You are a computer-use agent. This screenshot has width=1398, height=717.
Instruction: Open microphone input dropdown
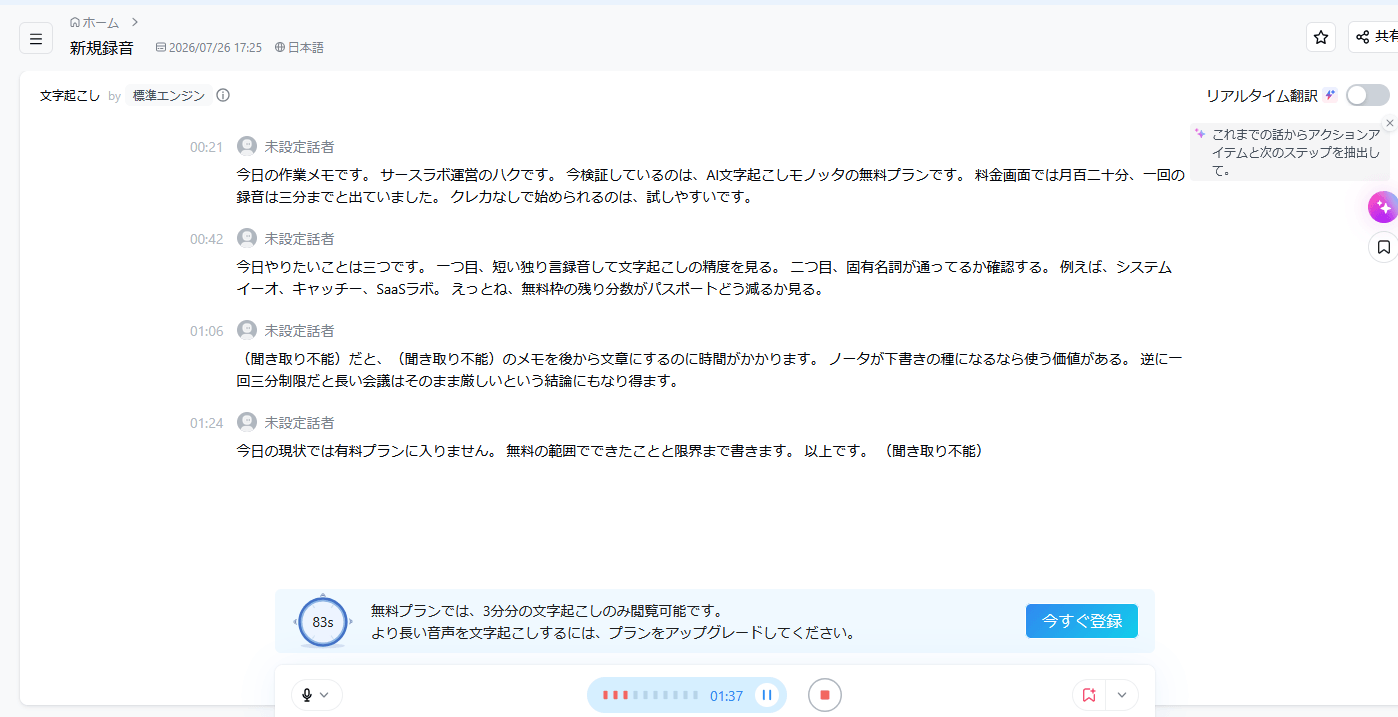pyautogui.click(x=317, y=695)
